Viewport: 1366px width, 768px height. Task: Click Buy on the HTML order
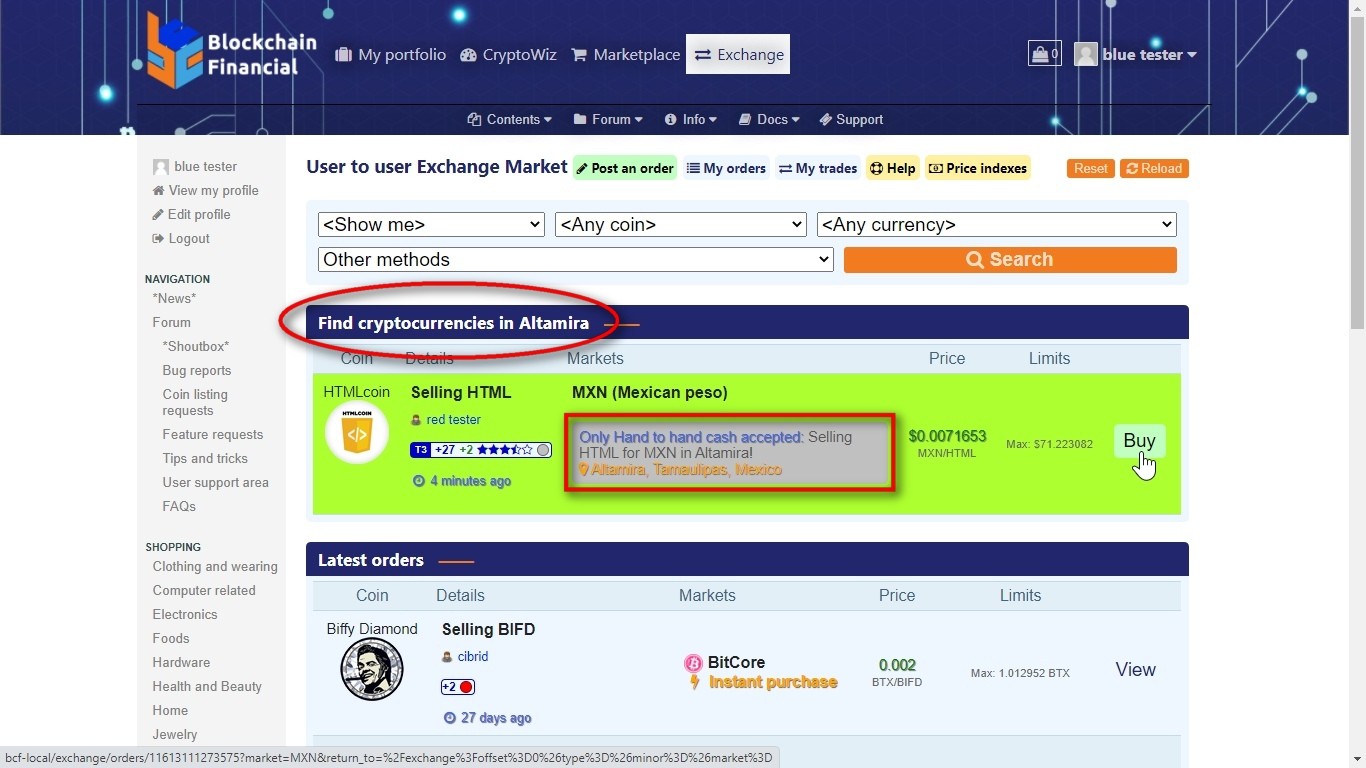pyautogui.click(x=1139, y=441)
